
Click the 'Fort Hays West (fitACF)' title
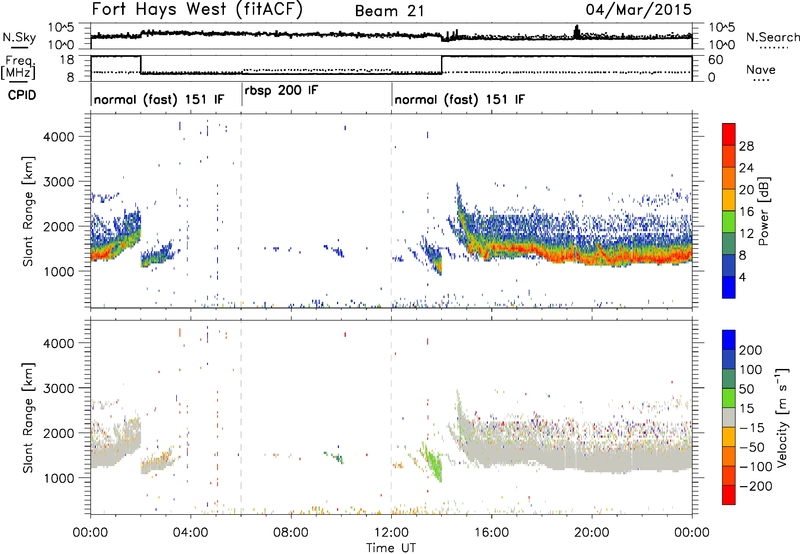point(197,10)
